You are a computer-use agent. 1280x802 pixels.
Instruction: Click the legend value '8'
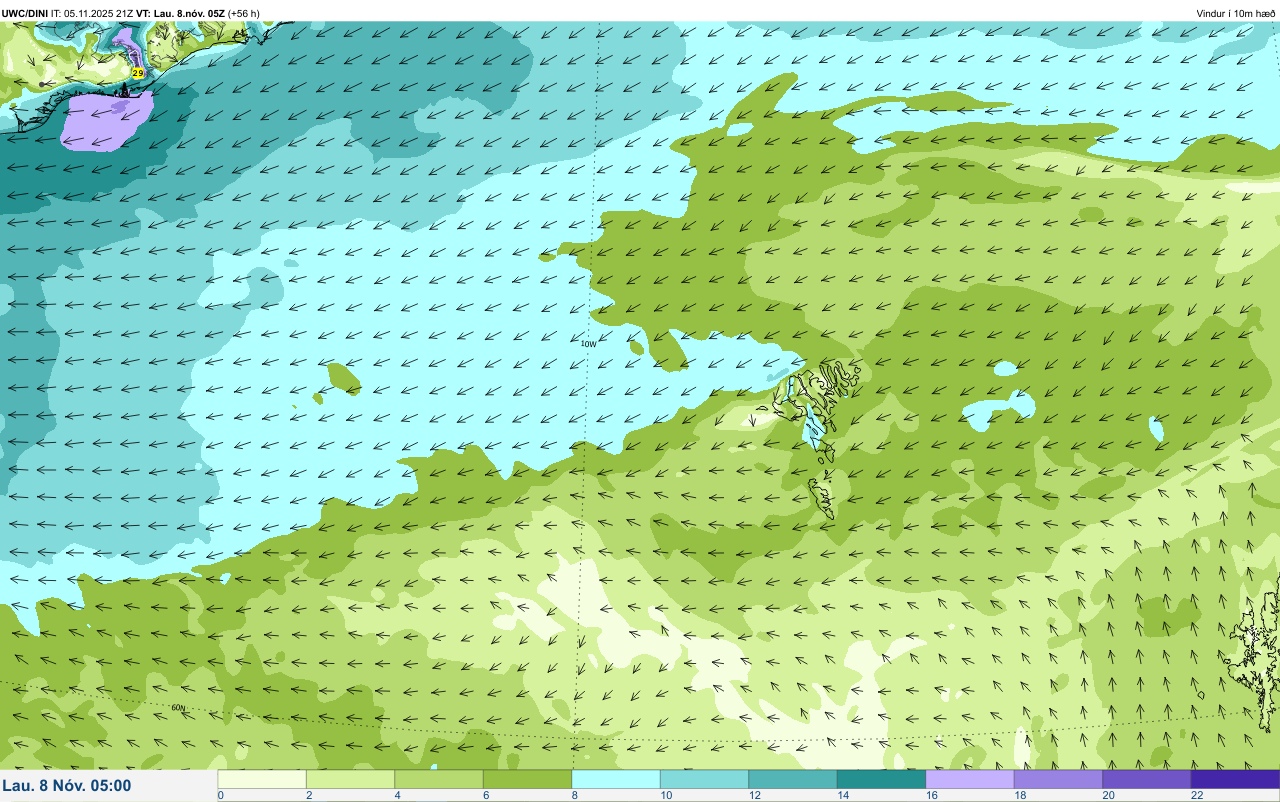(x=574, y=795)
